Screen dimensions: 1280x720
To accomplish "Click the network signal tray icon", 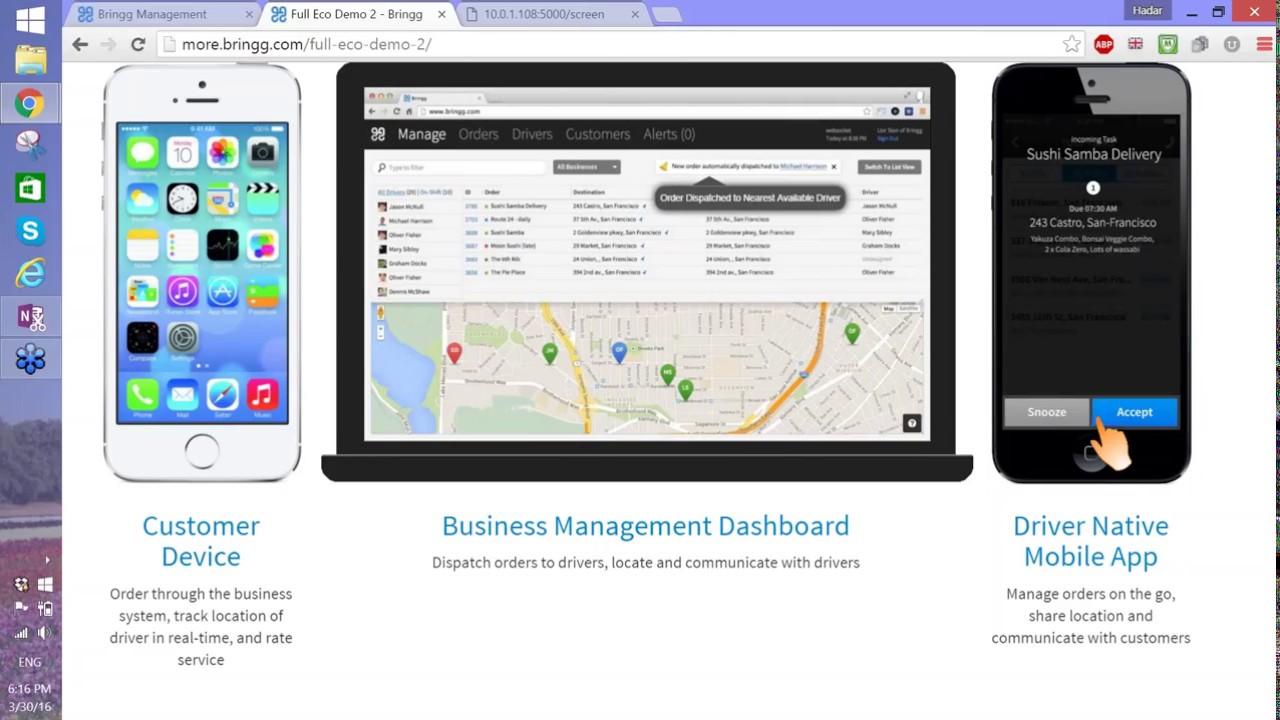I will coord(21,633).
